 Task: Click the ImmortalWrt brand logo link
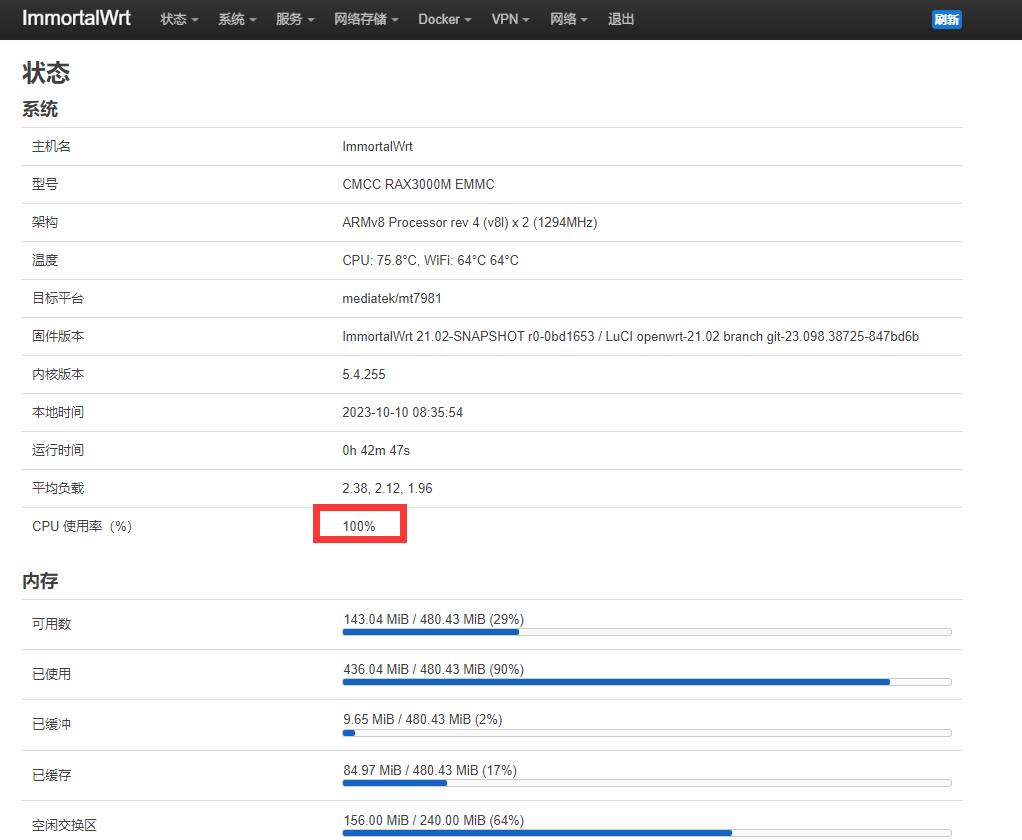[x=76, y=19]
